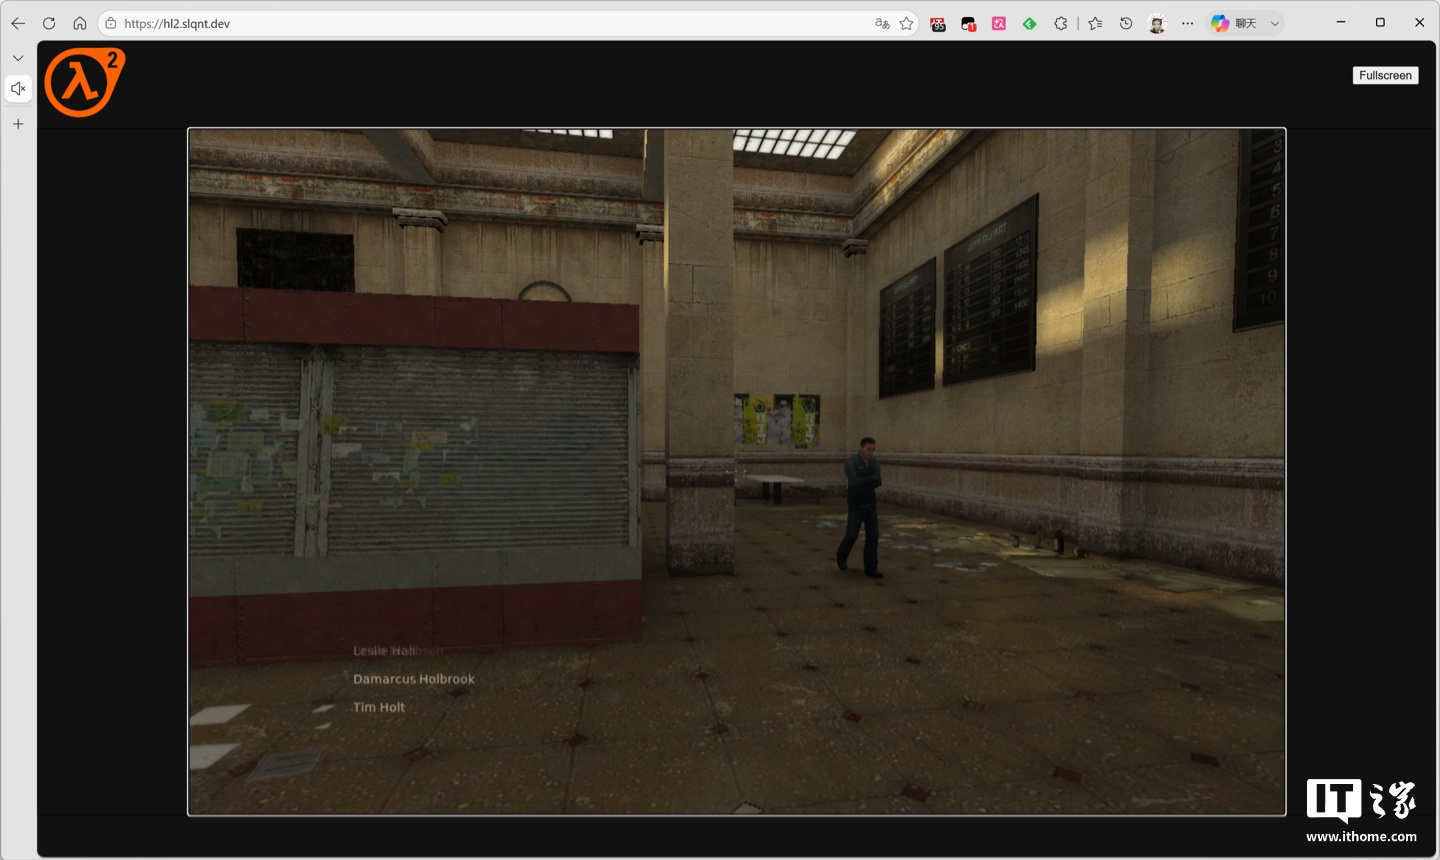Expand the Copilot chat dropdown arrow
Image resolution: width=1440 pixels, height=860 pixels.
click(x=1275, y=23)
